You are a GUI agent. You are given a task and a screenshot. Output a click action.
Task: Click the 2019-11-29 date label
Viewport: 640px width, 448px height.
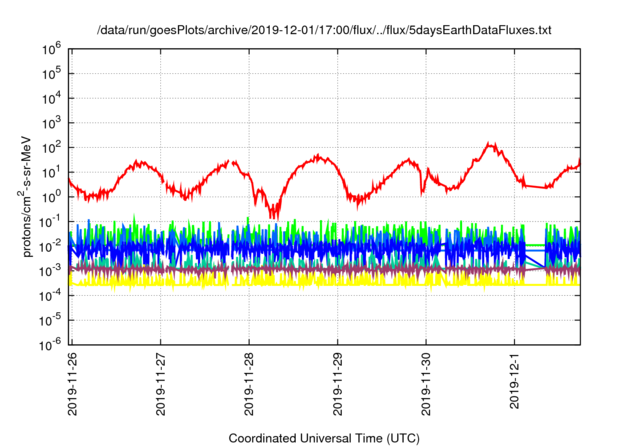[338, 384]
